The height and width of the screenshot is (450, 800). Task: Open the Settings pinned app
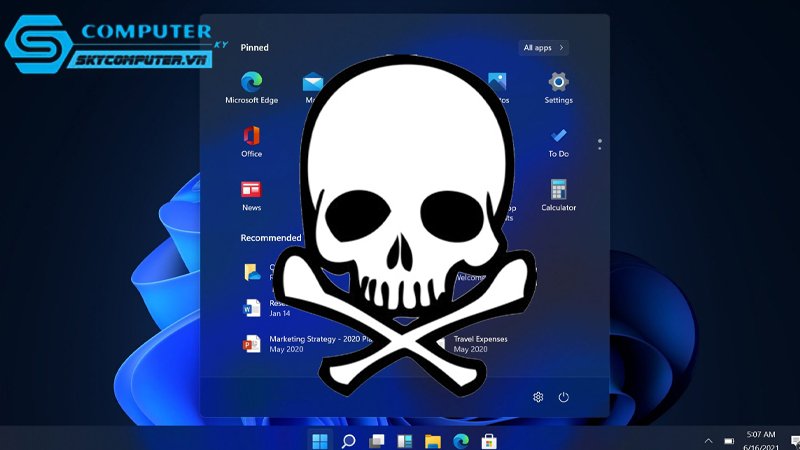coord(558,87)
